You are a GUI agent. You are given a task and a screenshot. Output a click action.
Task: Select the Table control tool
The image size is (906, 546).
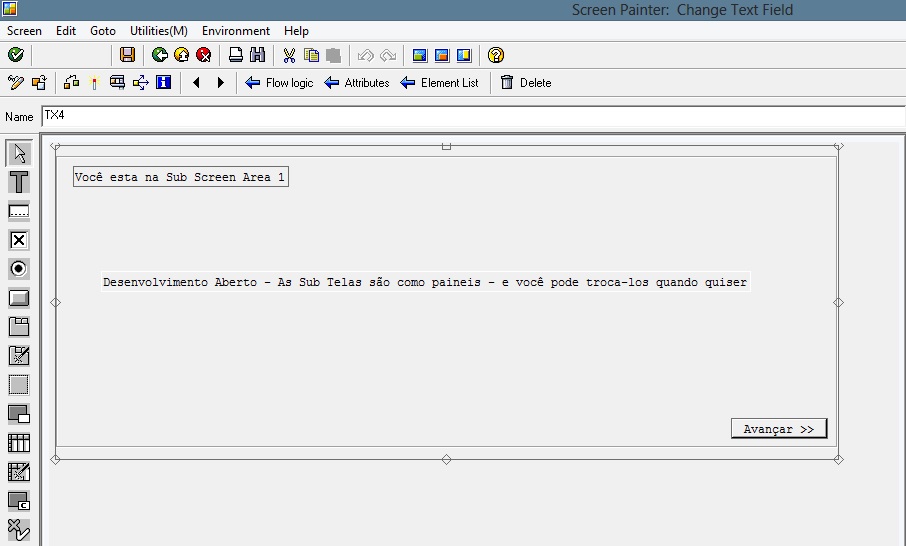click(19, 443)
